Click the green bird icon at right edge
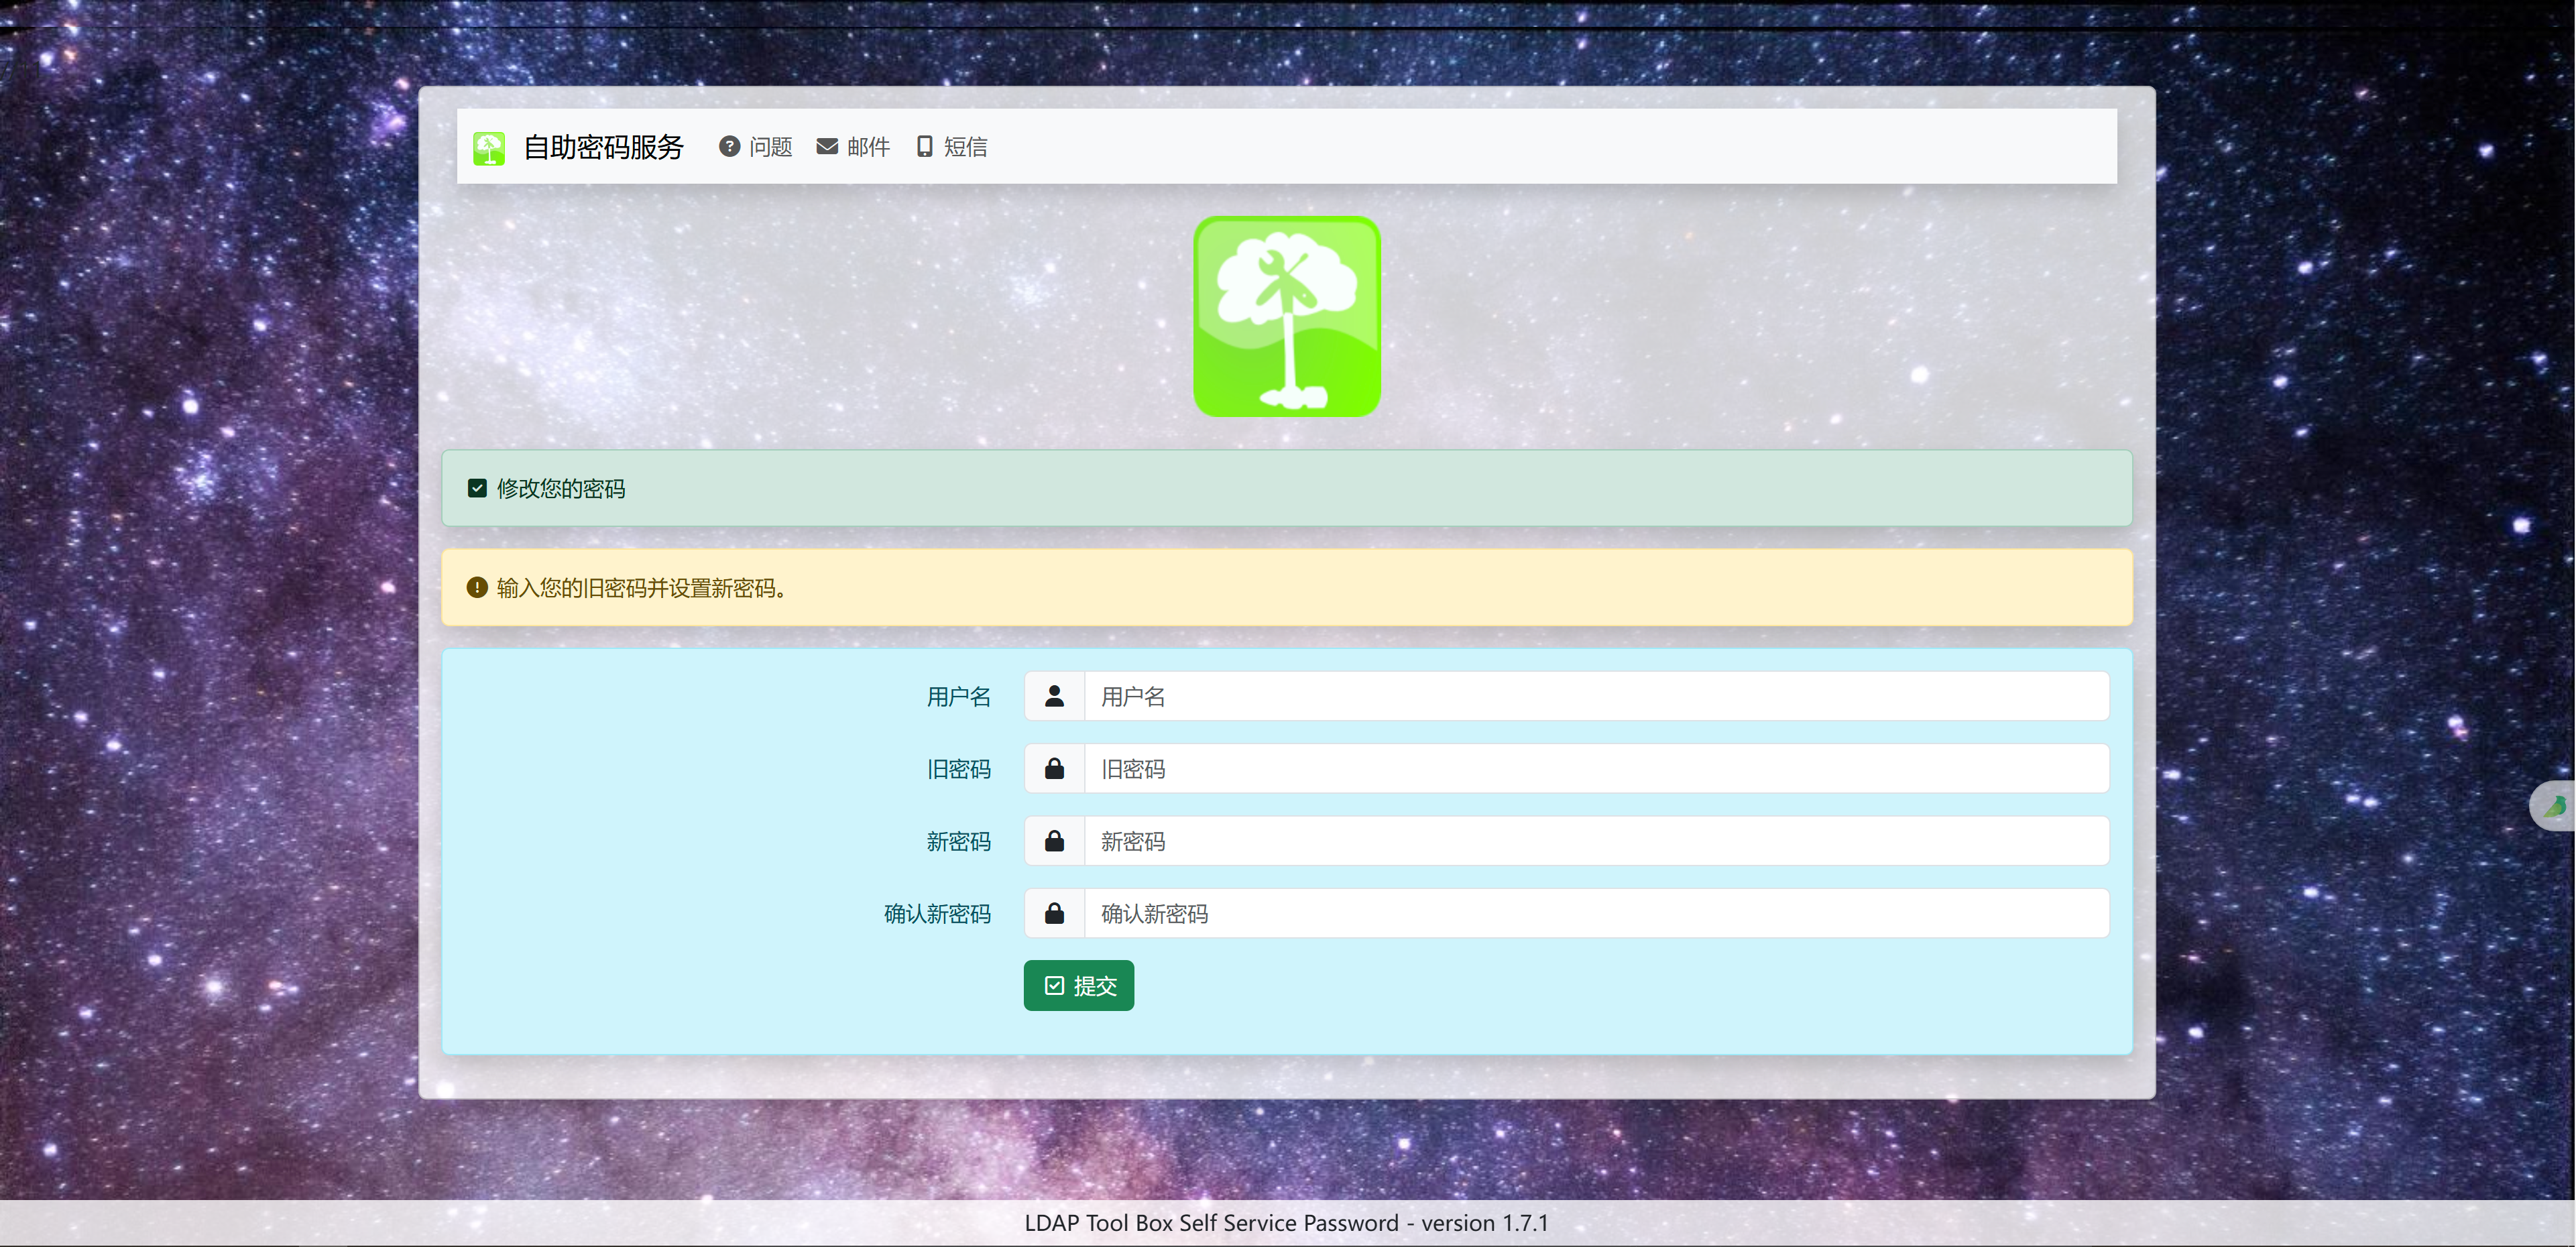This screenshot has height=1247, width=2576. click(x=2555, y=806)
